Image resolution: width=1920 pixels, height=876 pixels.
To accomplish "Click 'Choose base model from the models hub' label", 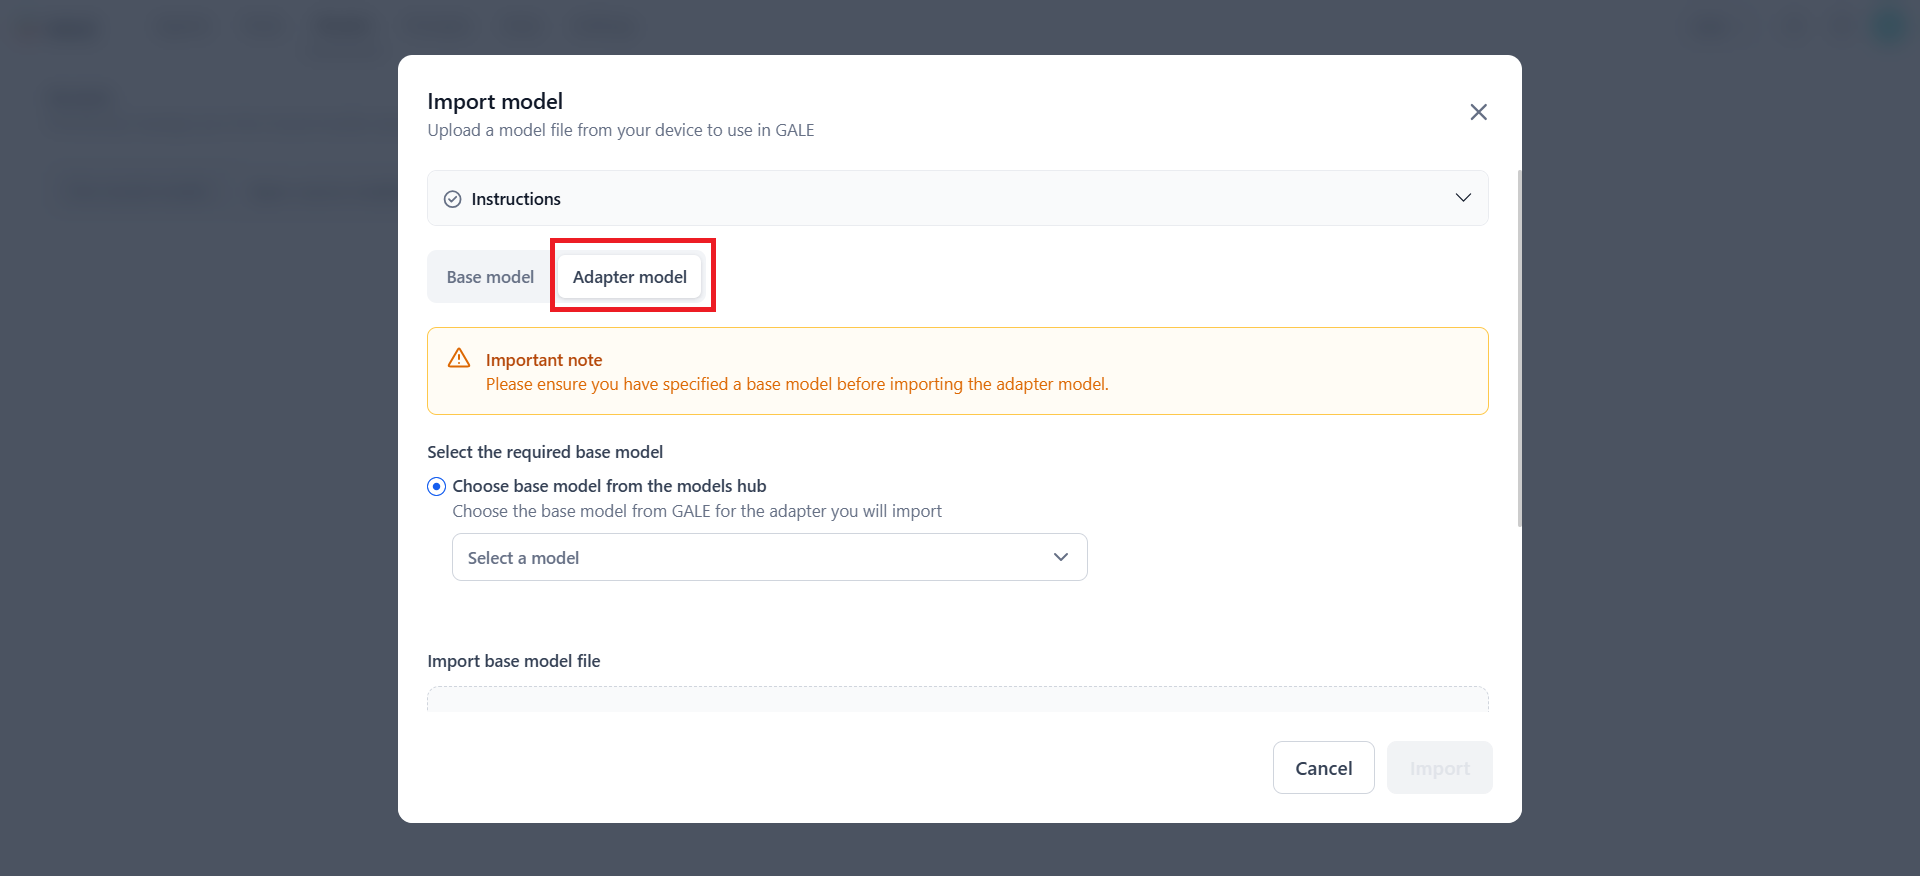I will click(609, 486).
